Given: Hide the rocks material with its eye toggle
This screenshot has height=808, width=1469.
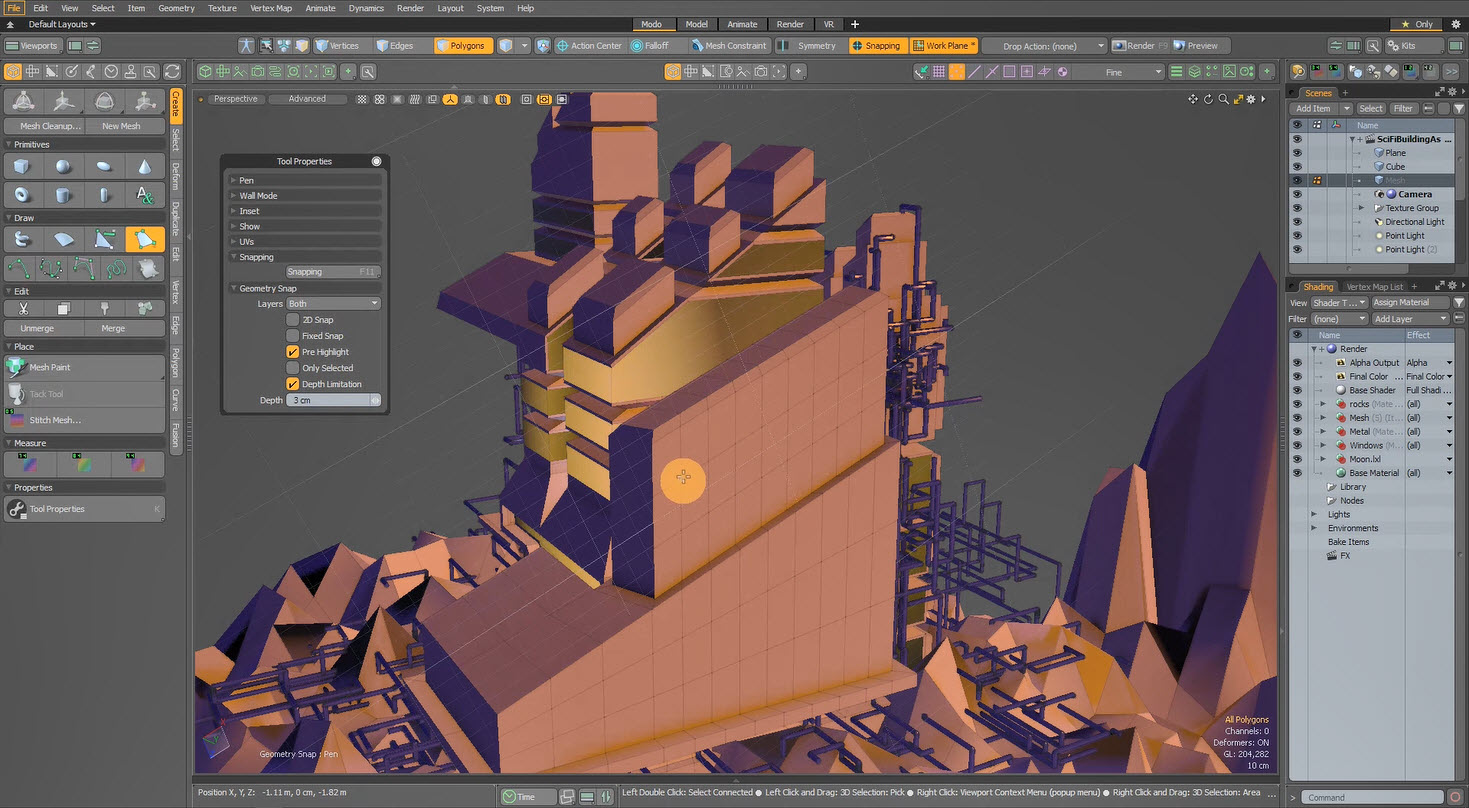Looking at the screenshot, I should (x=1298, y=404).
